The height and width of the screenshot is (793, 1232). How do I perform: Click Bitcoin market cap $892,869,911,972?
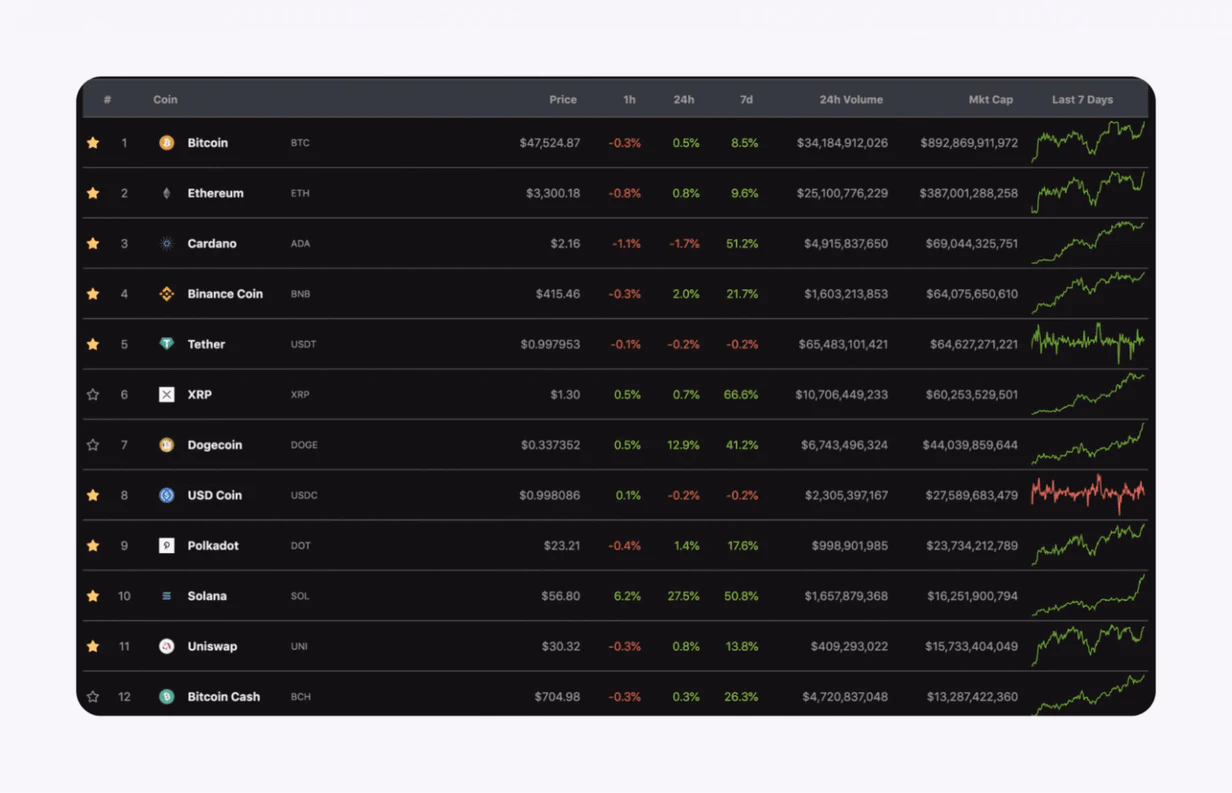pyautogui.click(x=969, y=143)
